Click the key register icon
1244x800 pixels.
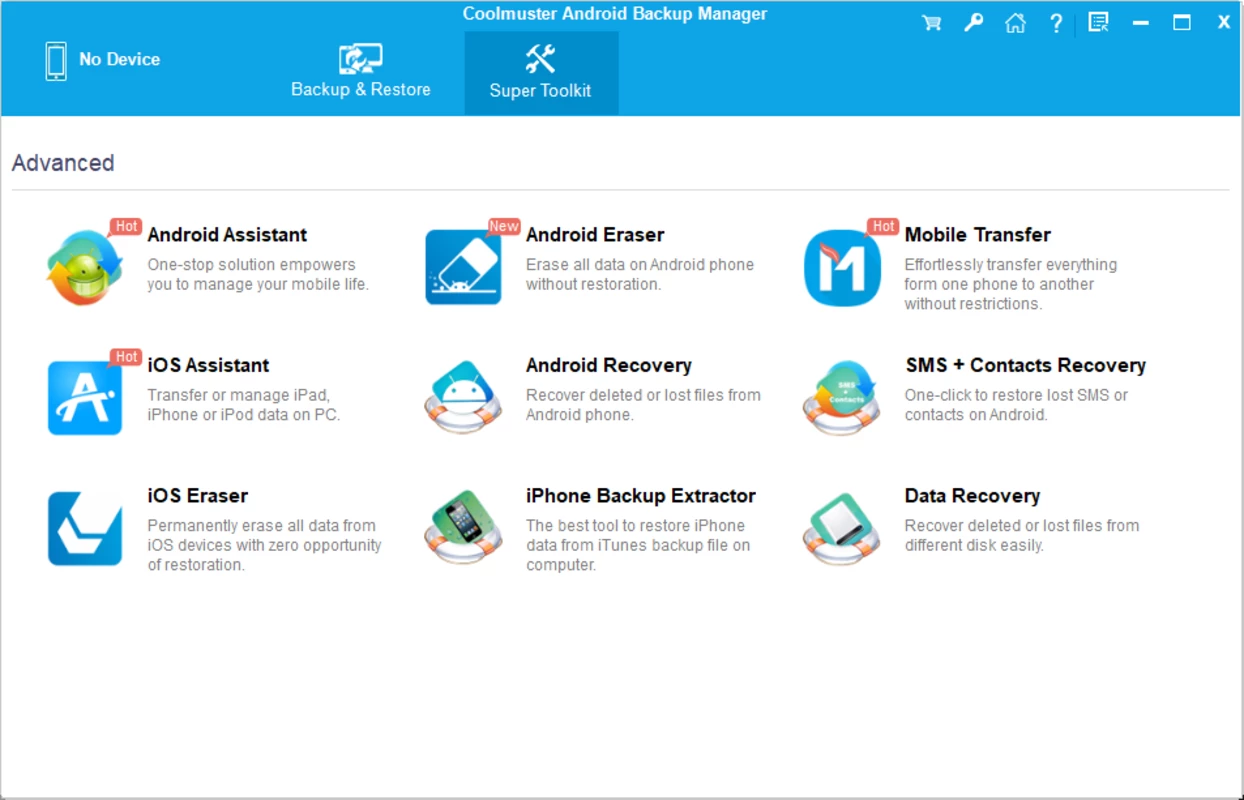point(973,23)
